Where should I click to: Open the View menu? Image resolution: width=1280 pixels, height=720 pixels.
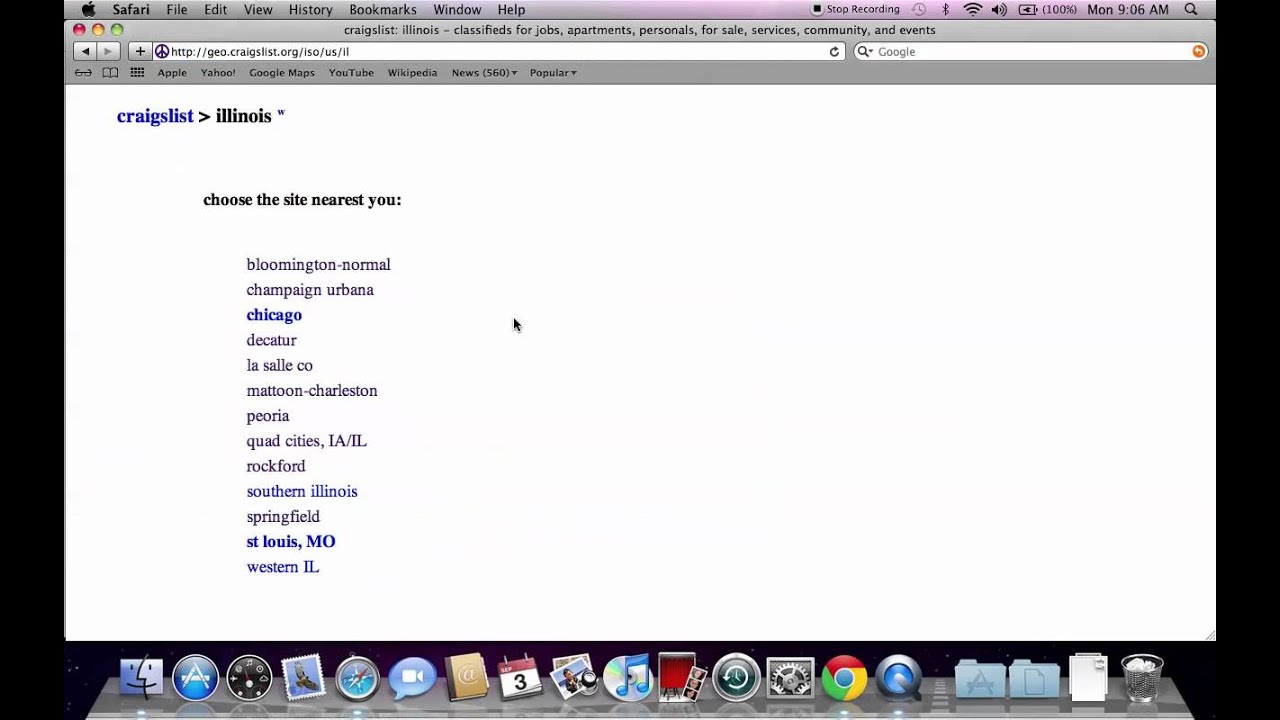tap(258, 9)
